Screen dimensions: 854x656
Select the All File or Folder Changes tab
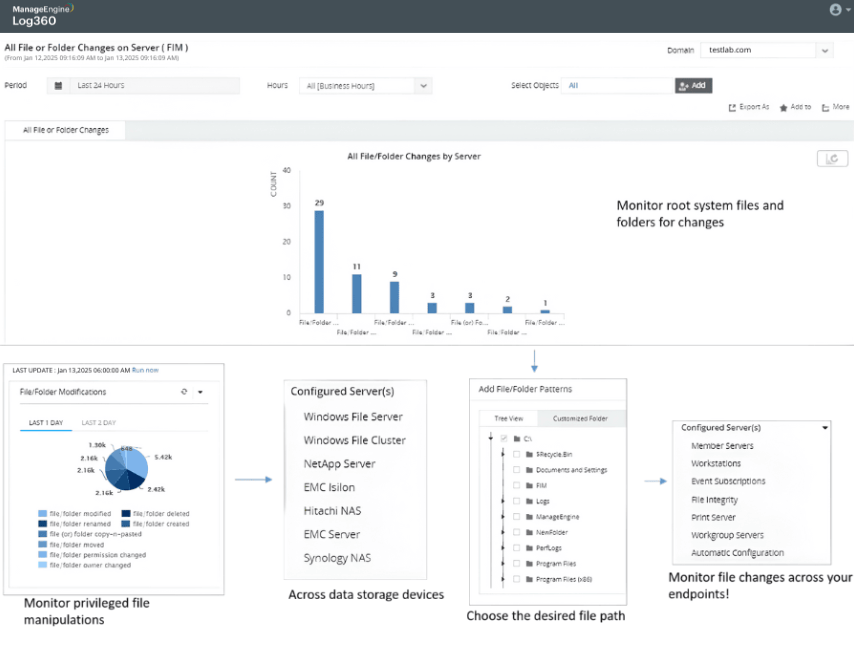(65, 130)
